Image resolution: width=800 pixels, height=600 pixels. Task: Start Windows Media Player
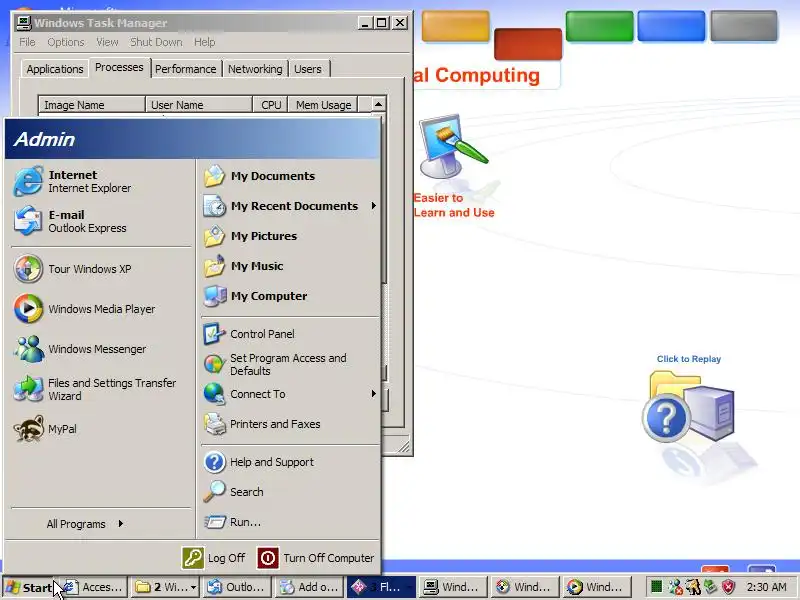pos(101,309)
